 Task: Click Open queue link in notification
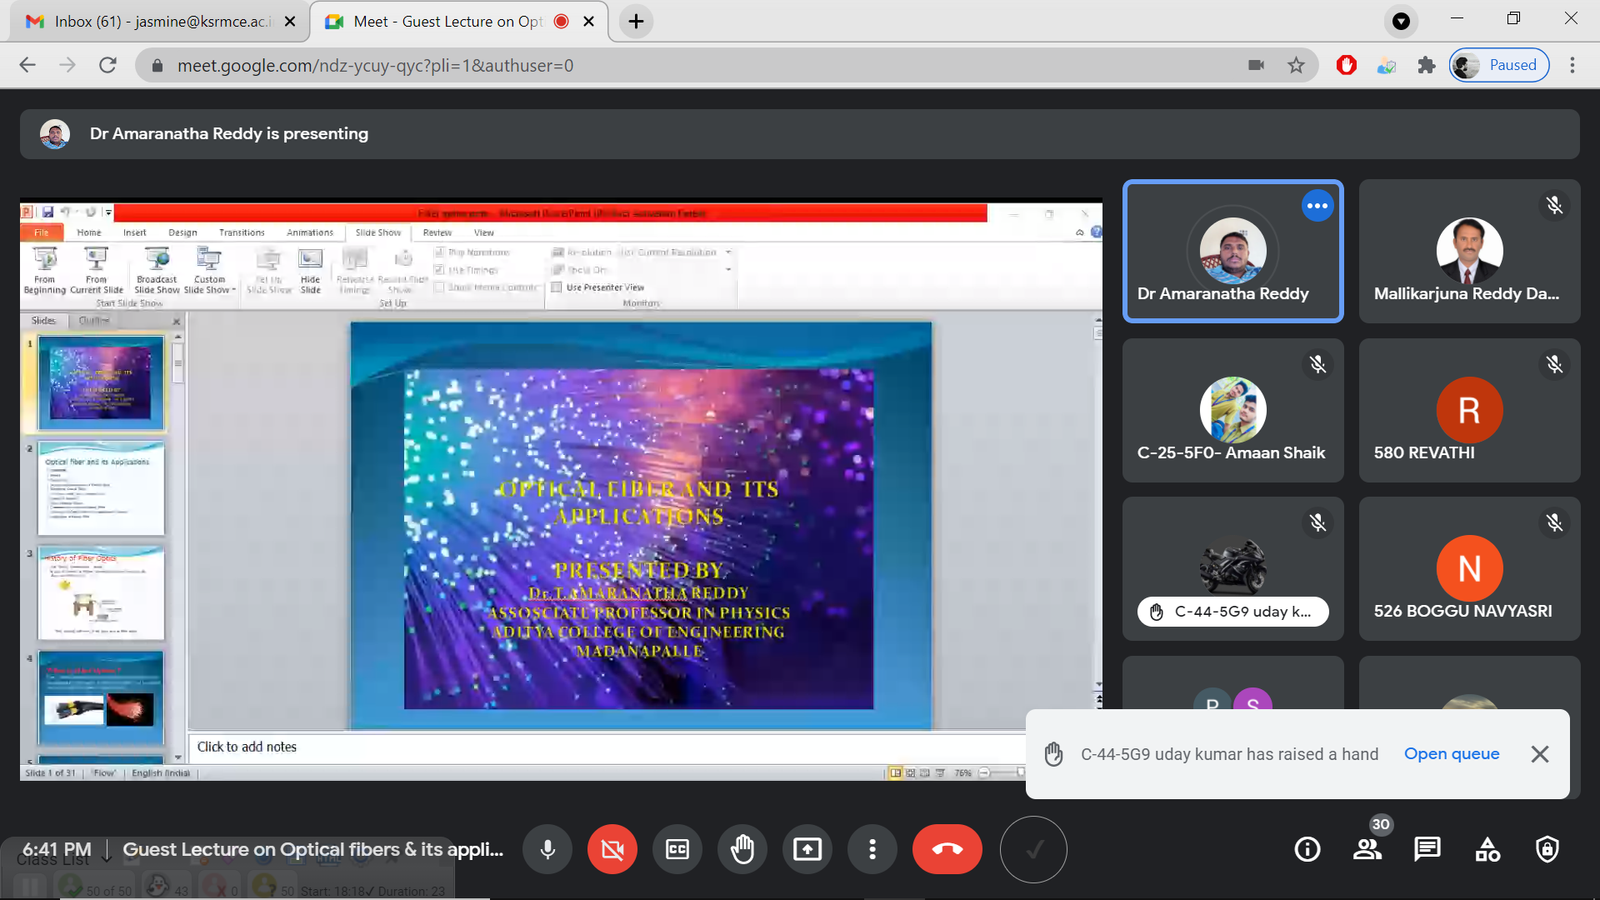1451,754
